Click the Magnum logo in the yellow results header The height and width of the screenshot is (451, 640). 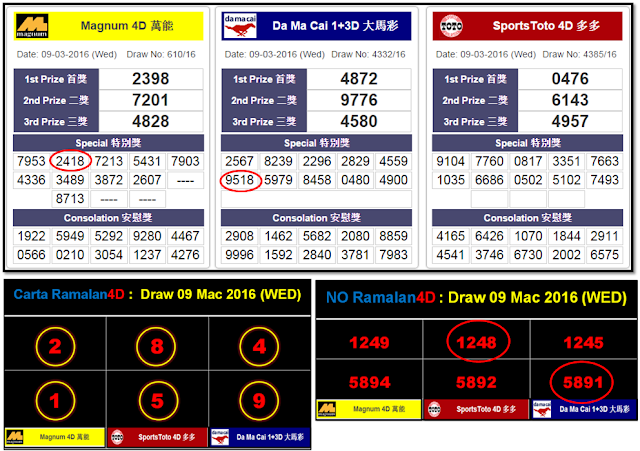(x=32, y=26)
